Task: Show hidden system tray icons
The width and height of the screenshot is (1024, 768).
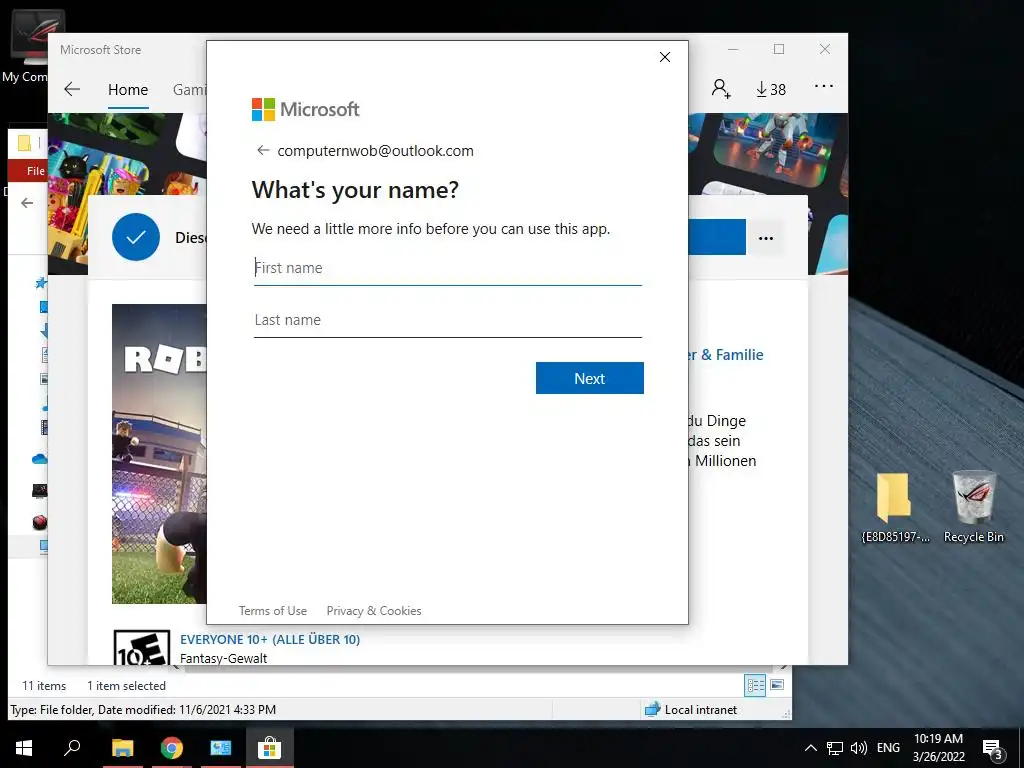Action: pos(810,748)
